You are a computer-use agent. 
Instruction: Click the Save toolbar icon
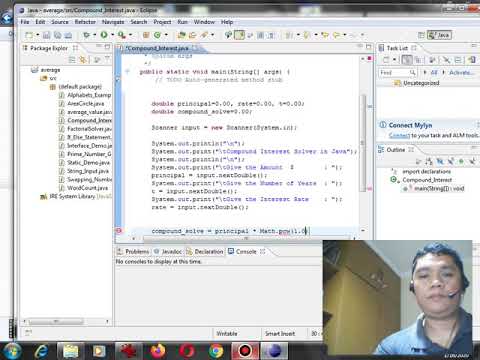pos(47,35)
